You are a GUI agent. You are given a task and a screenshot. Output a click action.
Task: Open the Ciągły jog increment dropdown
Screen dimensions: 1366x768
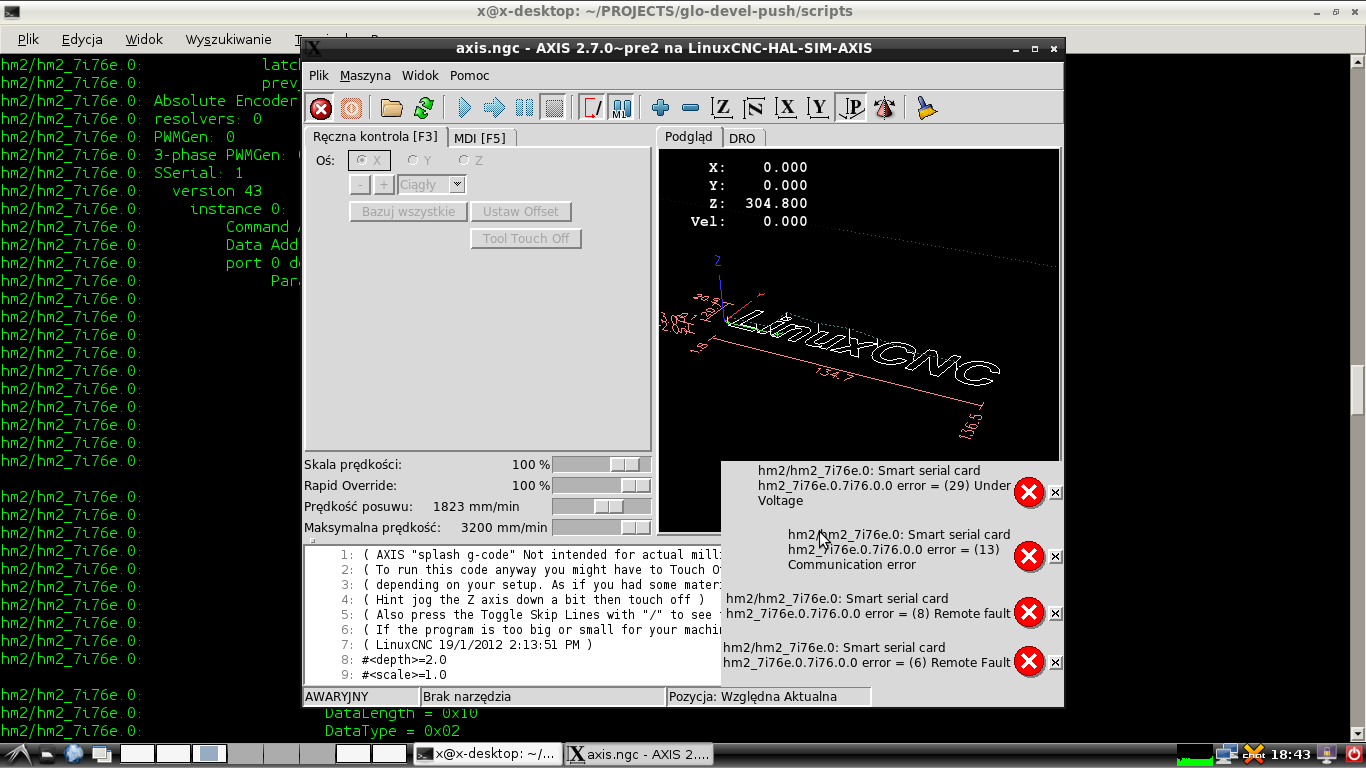(x=432, y=185)
